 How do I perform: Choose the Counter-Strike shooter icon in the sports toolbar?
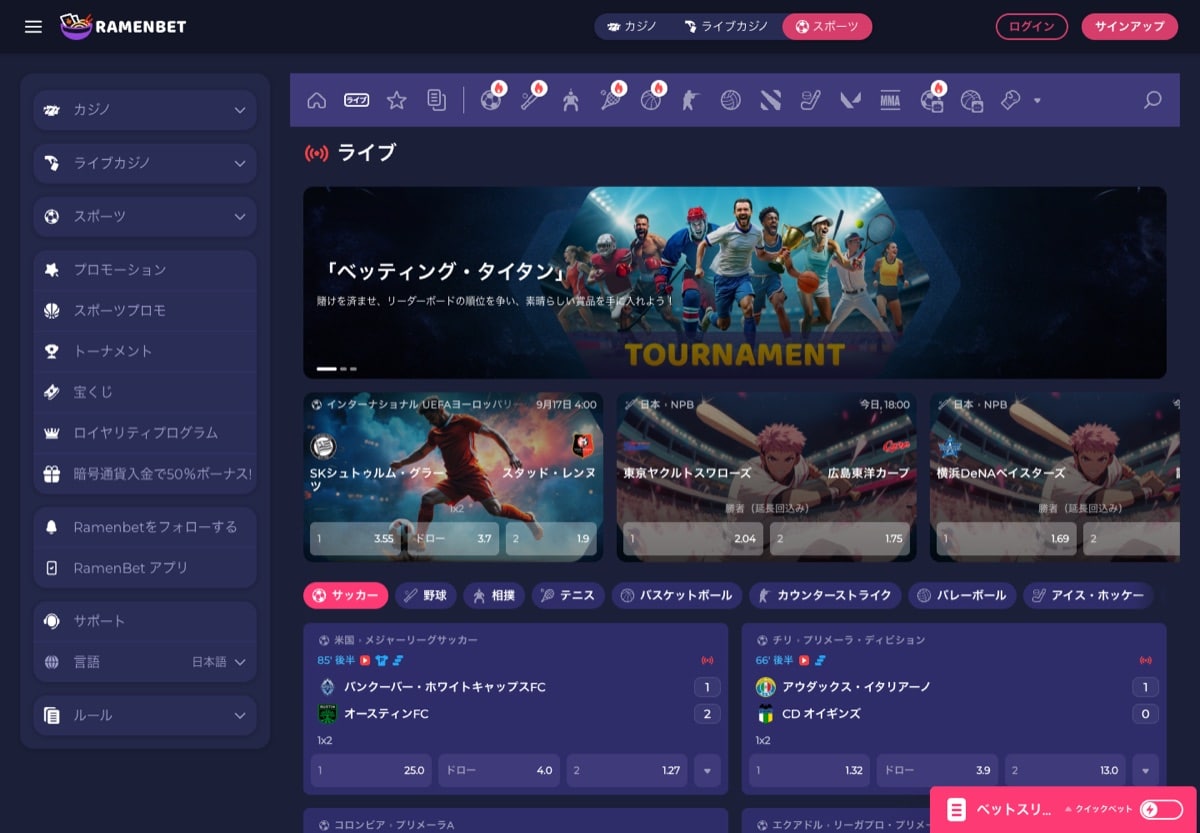coord(690,100)
